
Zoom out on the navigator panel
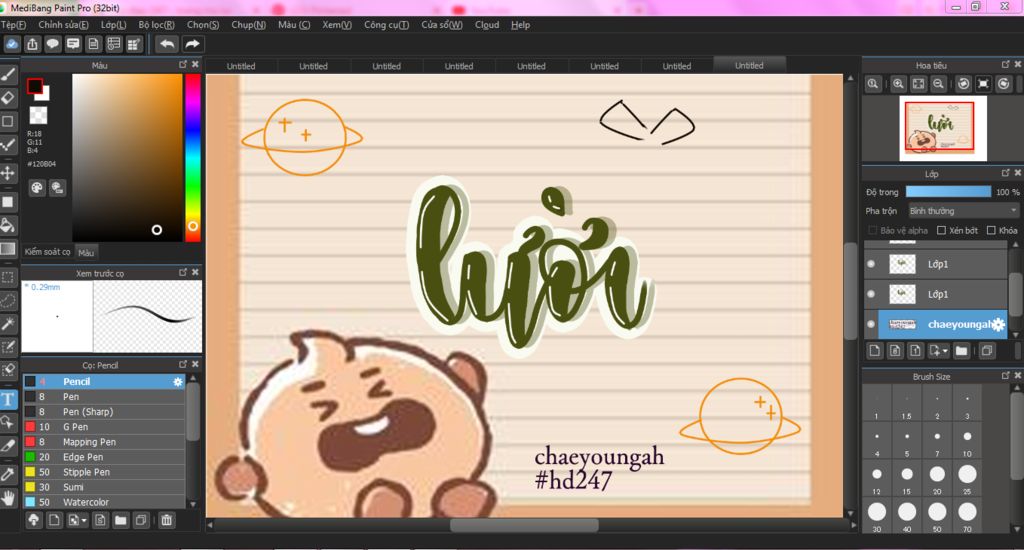(x=938, y=84)
